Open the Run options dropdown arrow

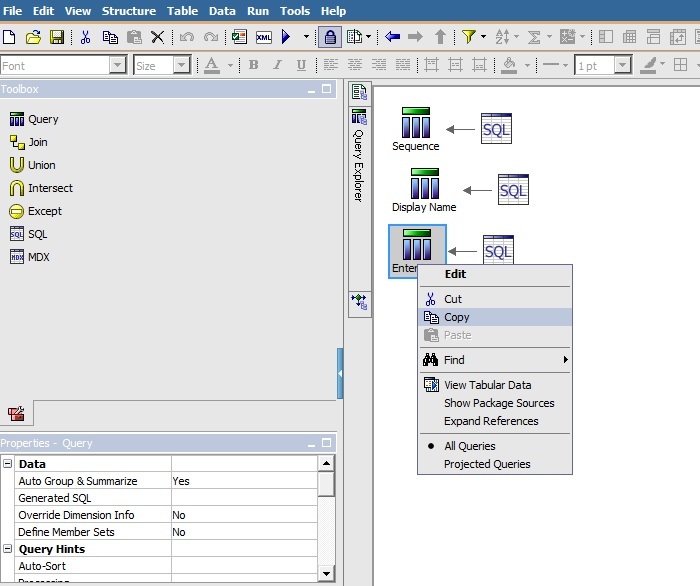(x=306, y=37)
